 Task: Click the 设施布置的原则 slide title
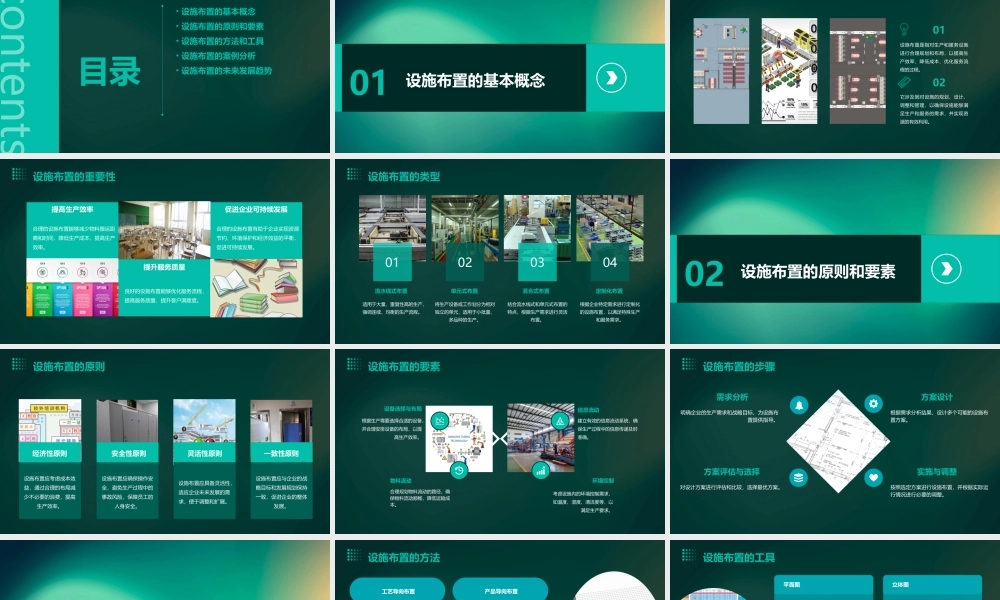(69, 367)
